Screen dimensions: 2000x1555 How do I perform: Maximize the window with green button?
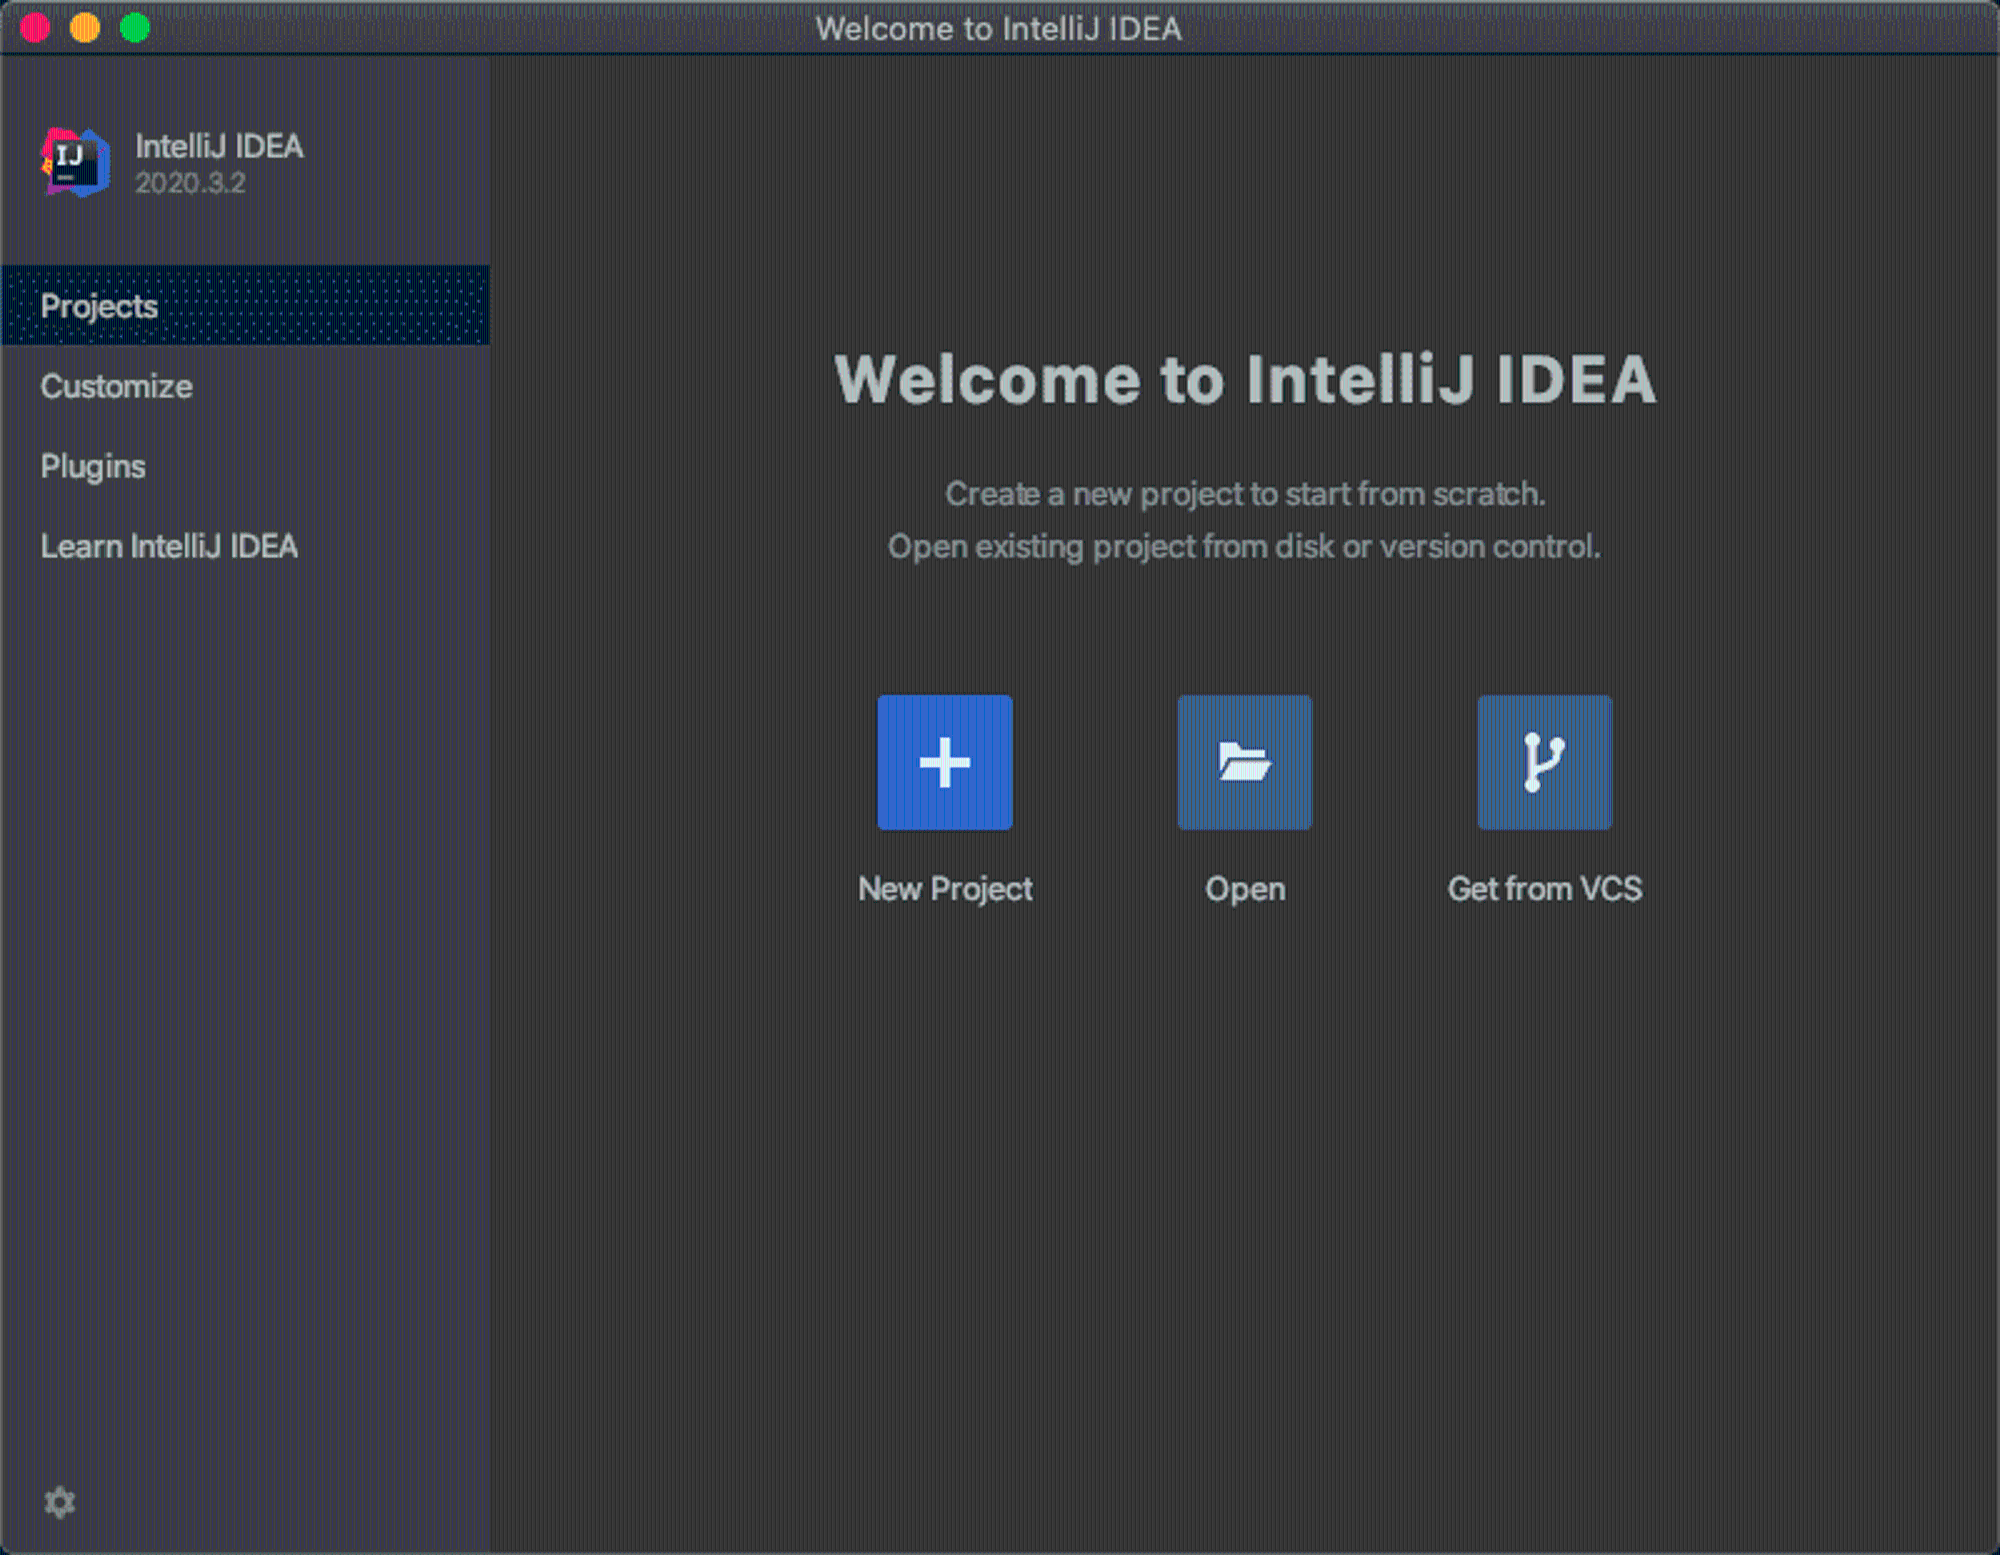click(x=135, y=28)
